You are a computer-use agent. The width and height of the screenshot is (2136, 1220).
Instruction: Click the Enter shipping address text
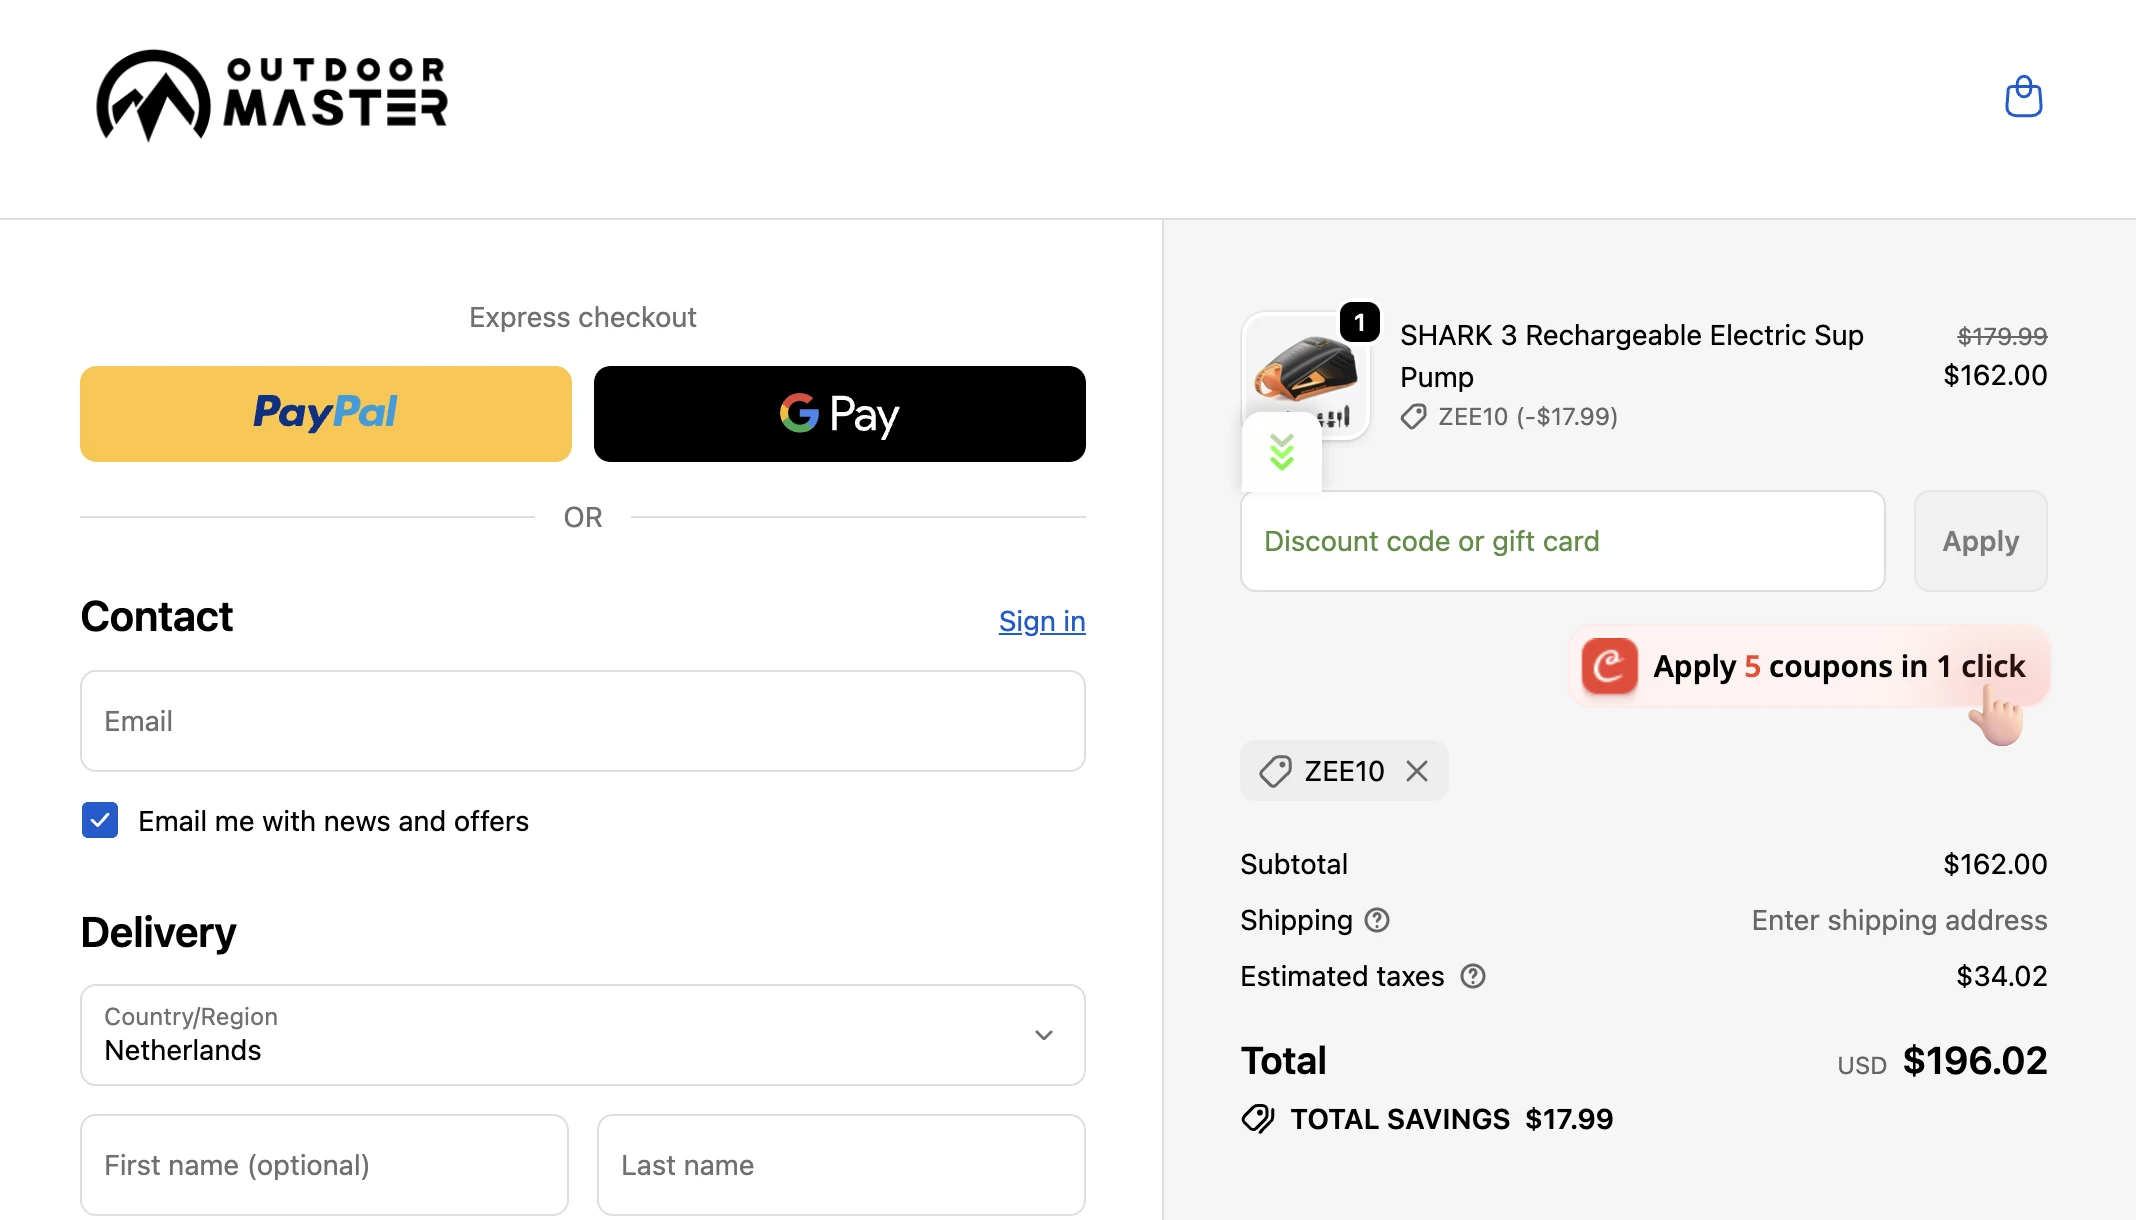point(1899,920)
